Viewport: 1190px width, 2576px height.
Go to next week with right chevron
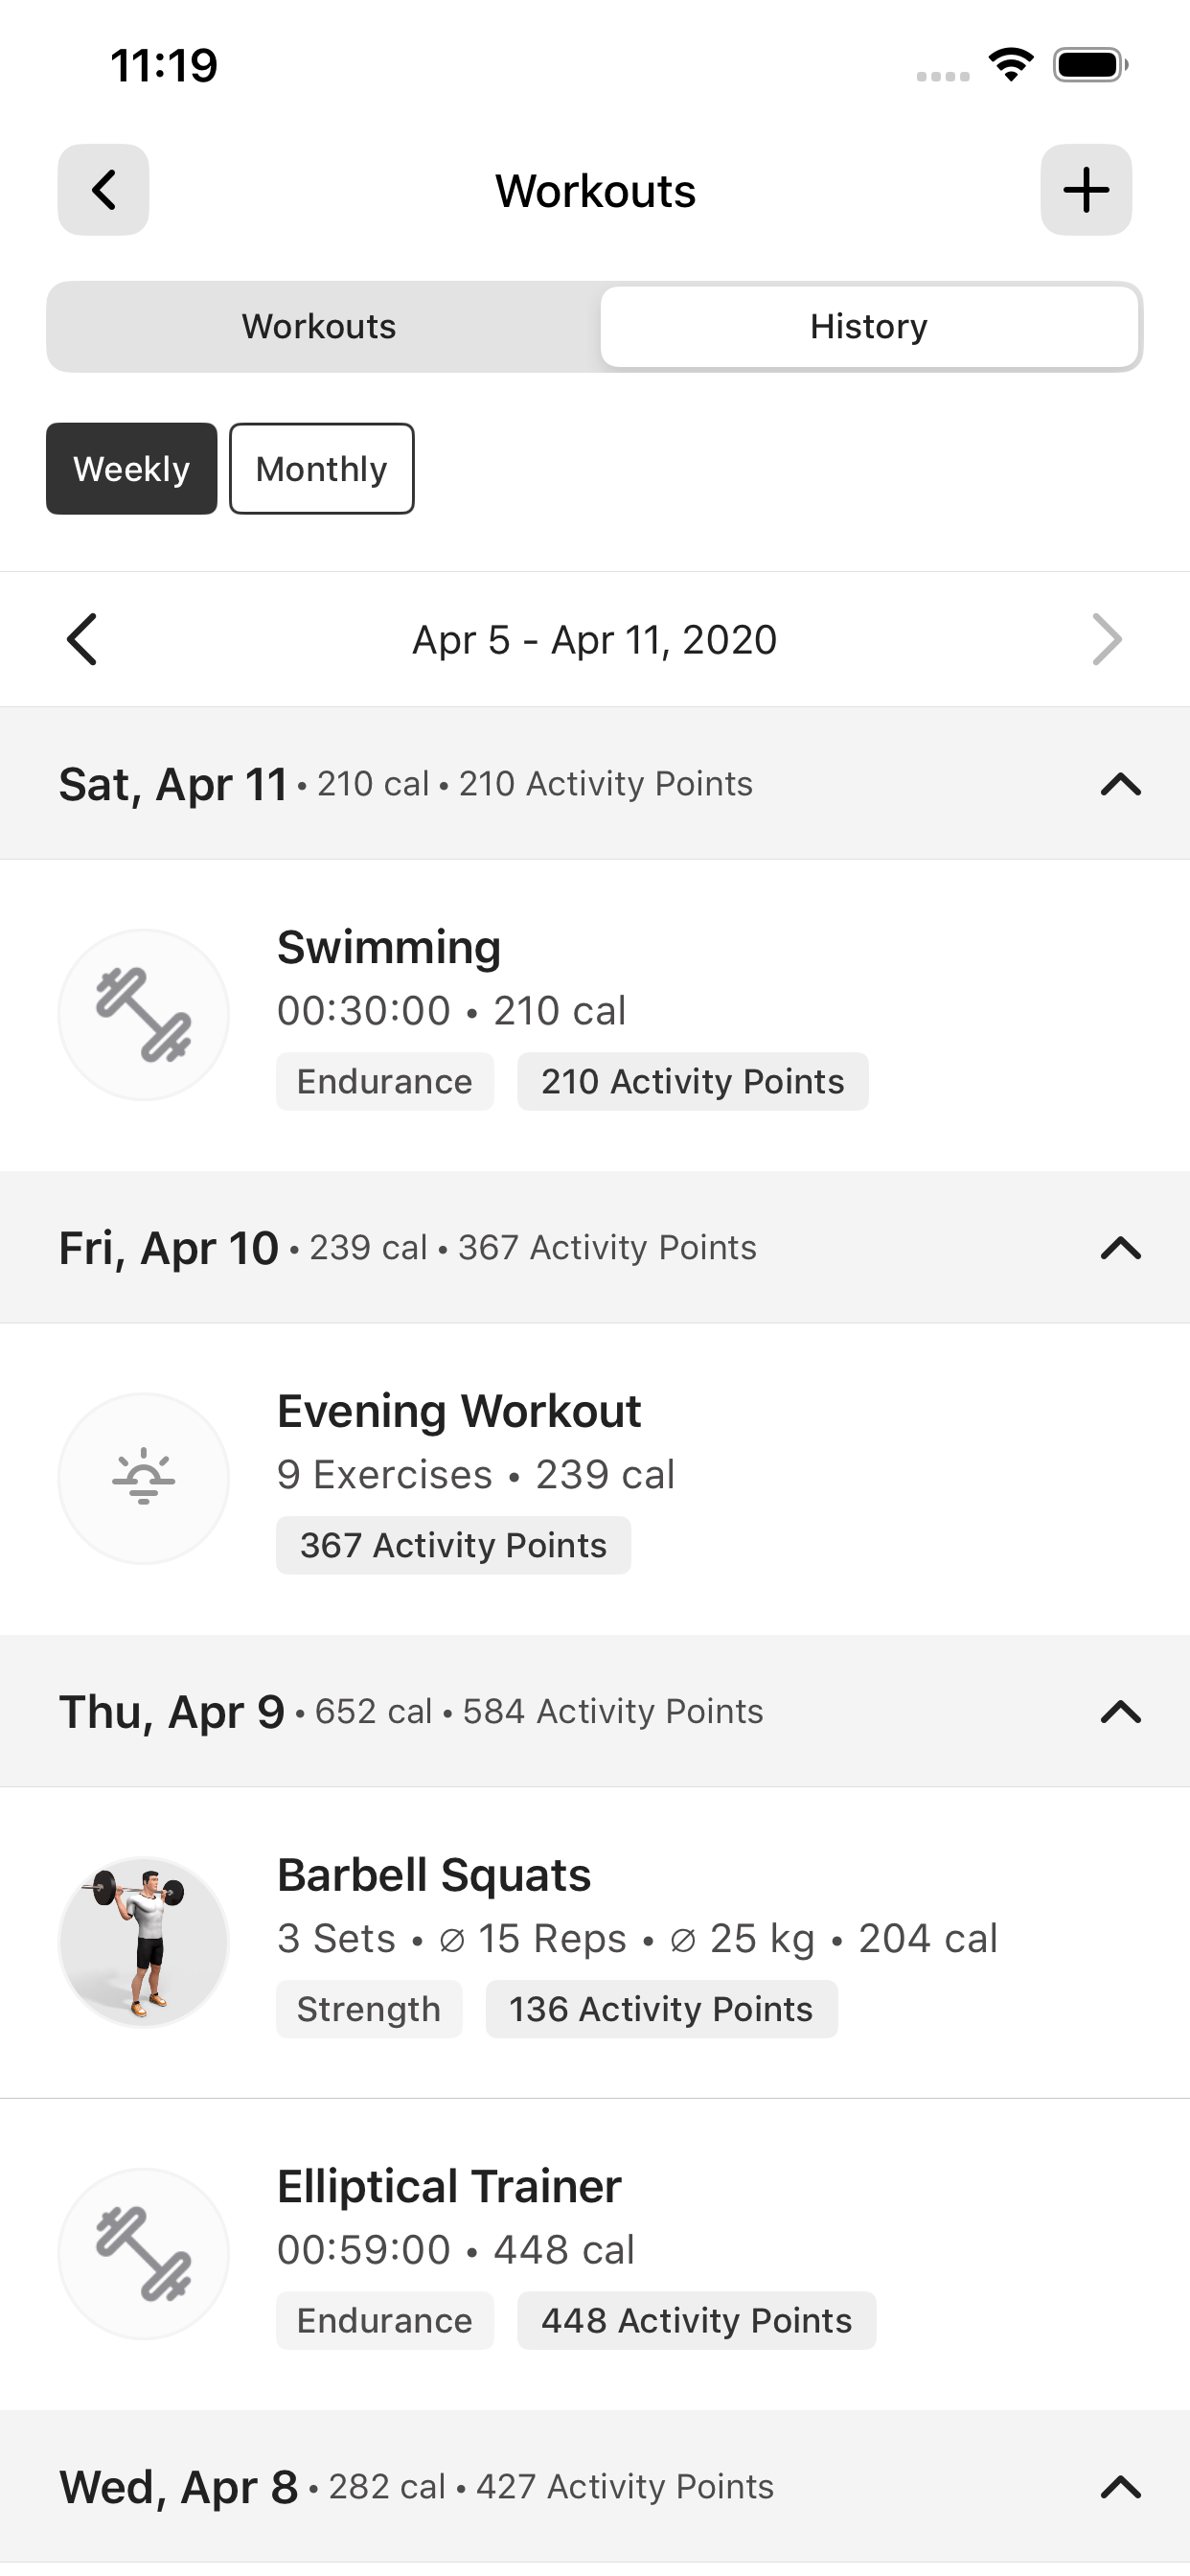(1107, 639)
